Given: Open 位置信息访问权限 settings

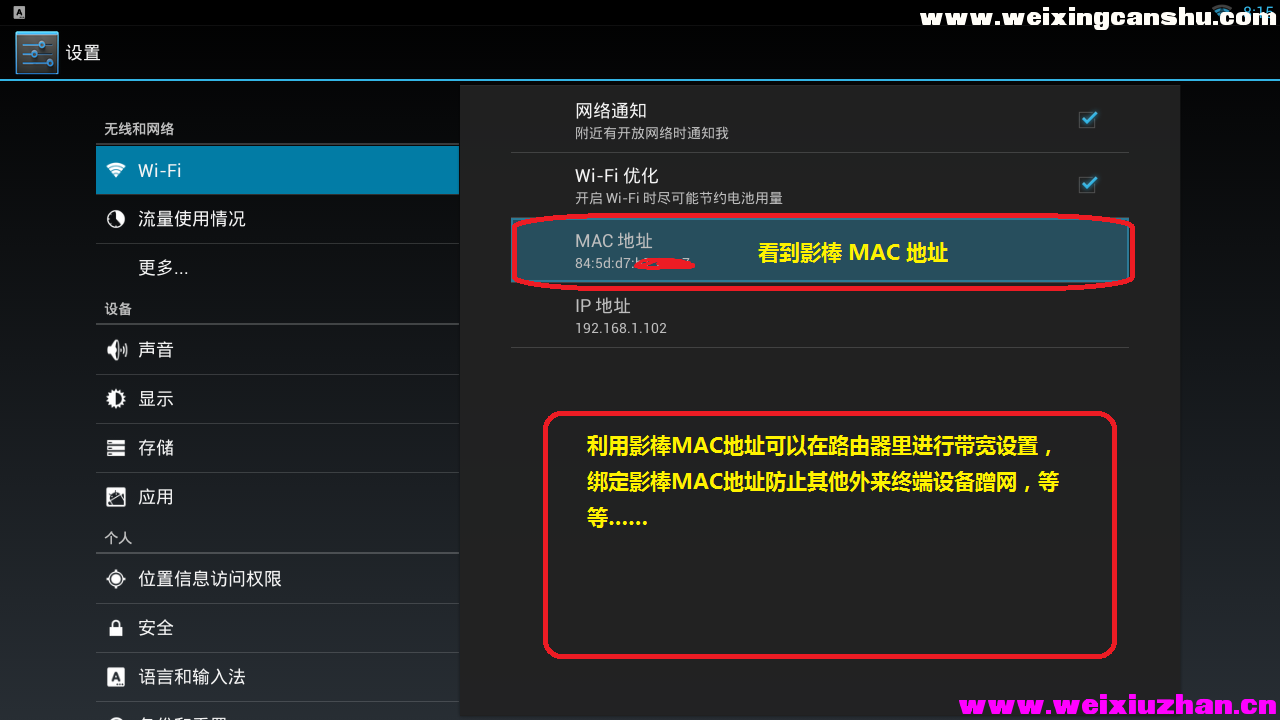Looking at the screenshot, I should click(x=277, y=579).
